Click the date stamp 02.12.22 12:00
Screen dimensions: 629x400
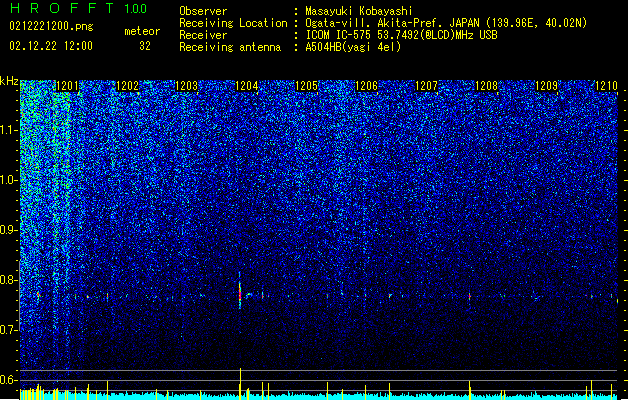tap(51, 46)
